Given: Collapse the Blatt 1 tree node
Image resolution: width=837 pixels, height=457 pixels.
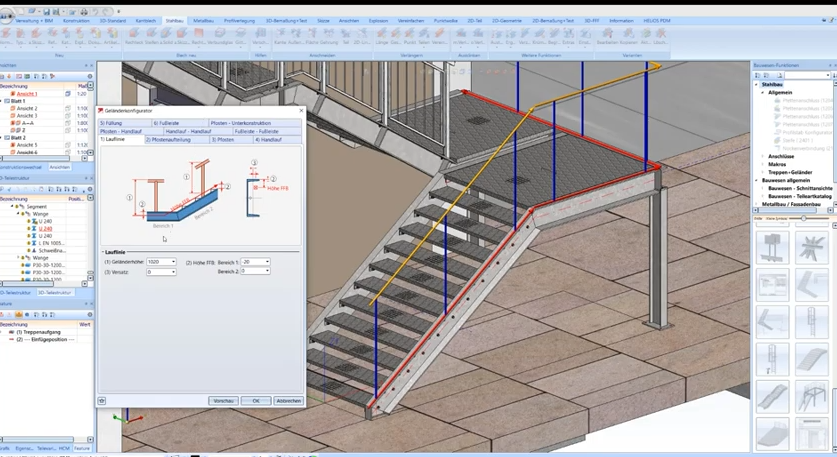Looking at the screenshot, I should [3, 101].
